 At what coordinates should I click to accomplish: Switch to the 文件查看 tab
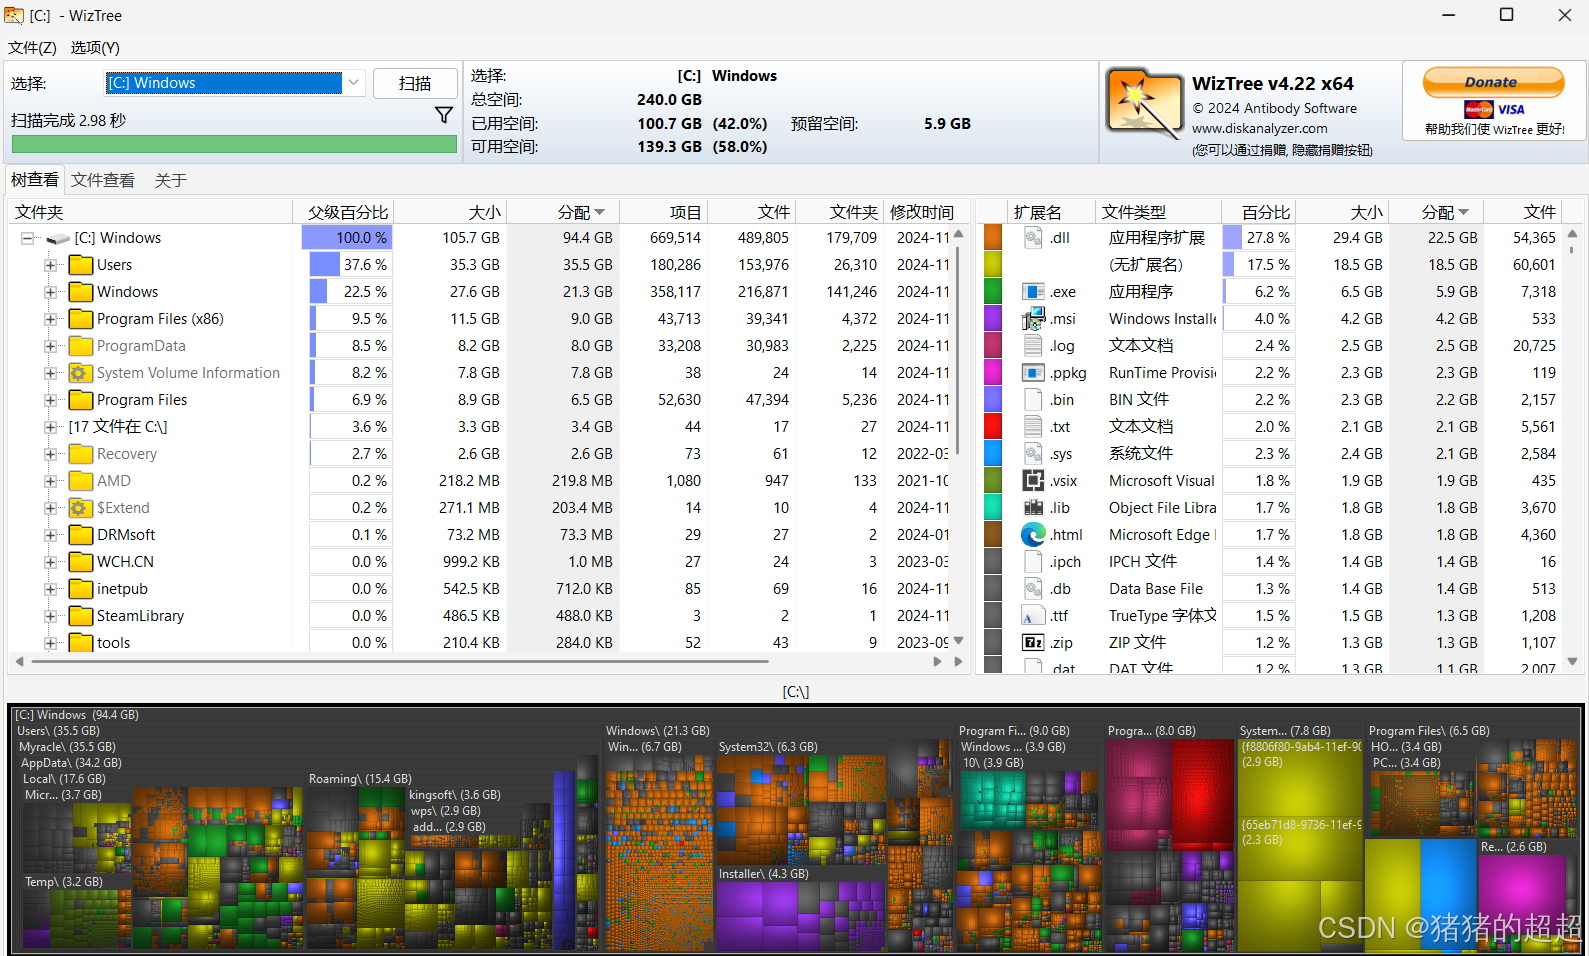103,180
